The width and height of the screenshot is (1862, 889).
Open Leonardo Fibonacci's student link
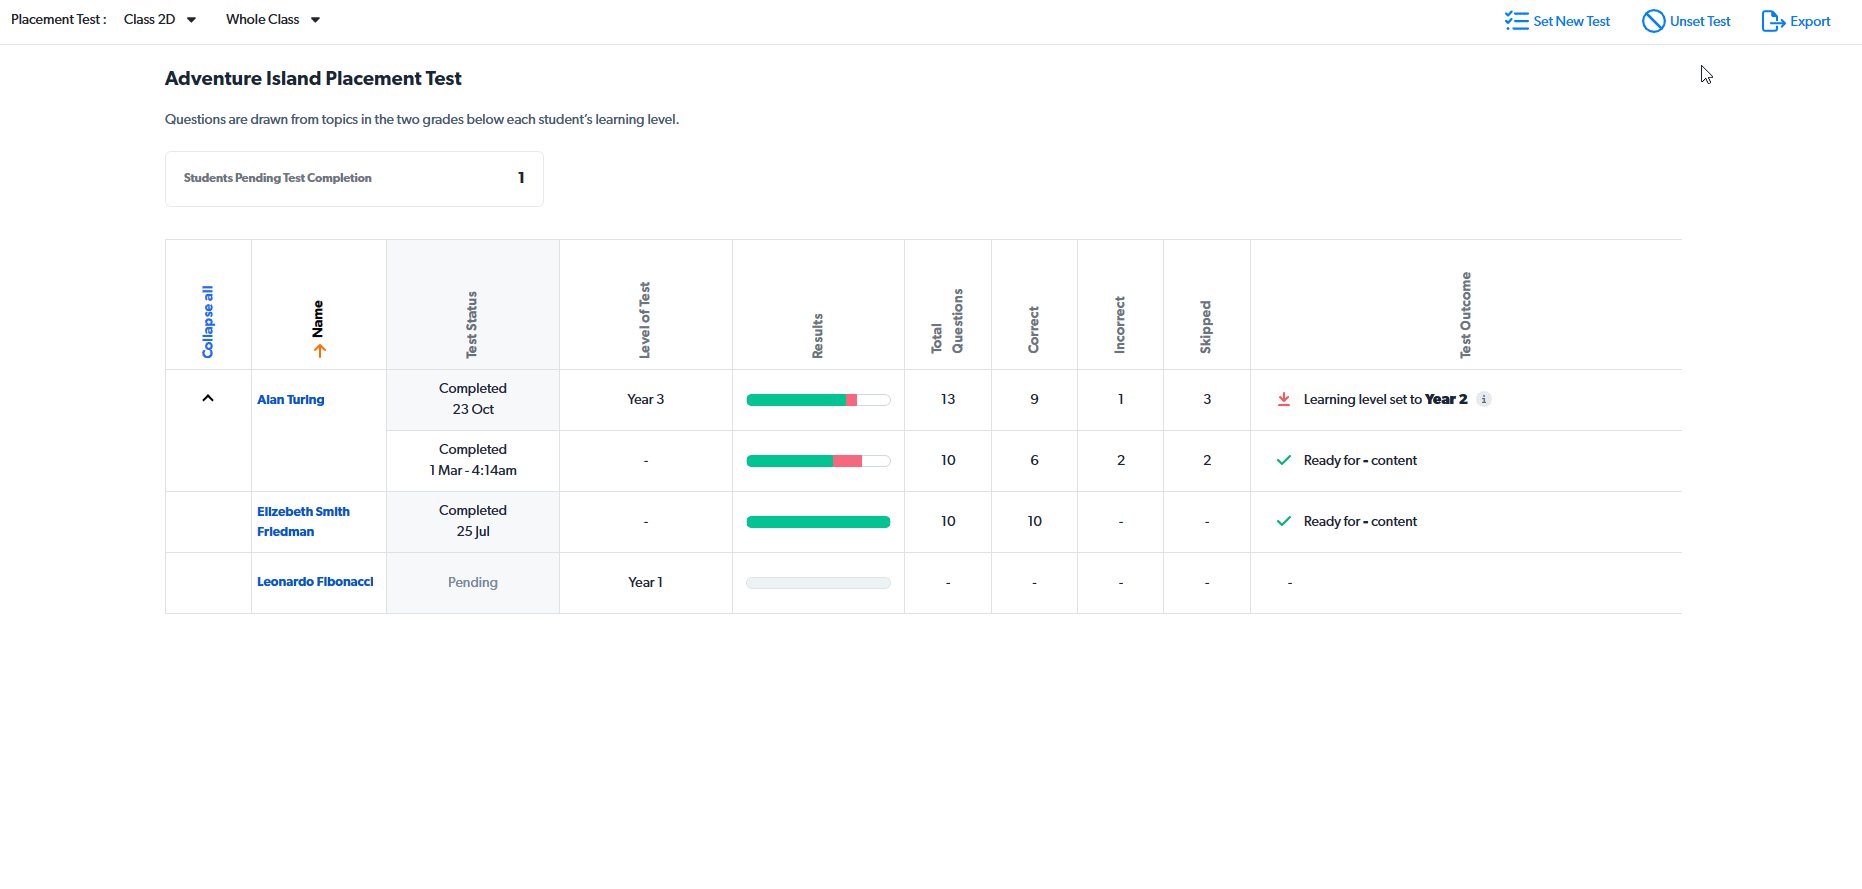[315, 582]
